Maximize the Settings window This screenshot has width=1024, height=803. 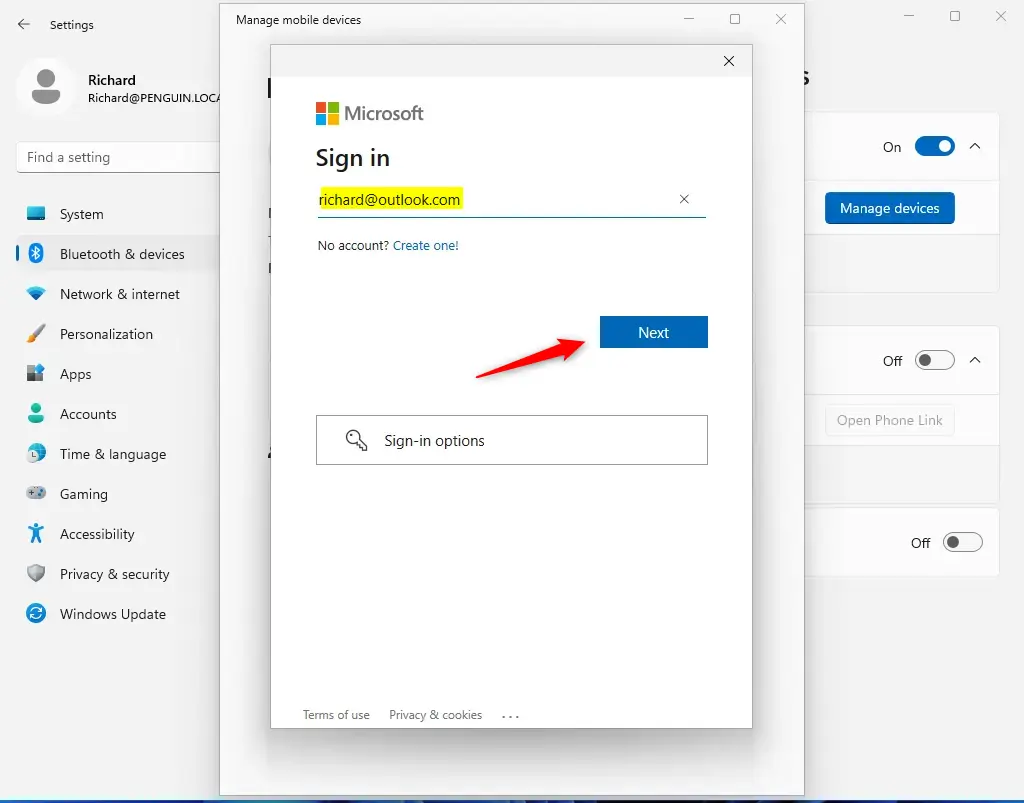955,16
